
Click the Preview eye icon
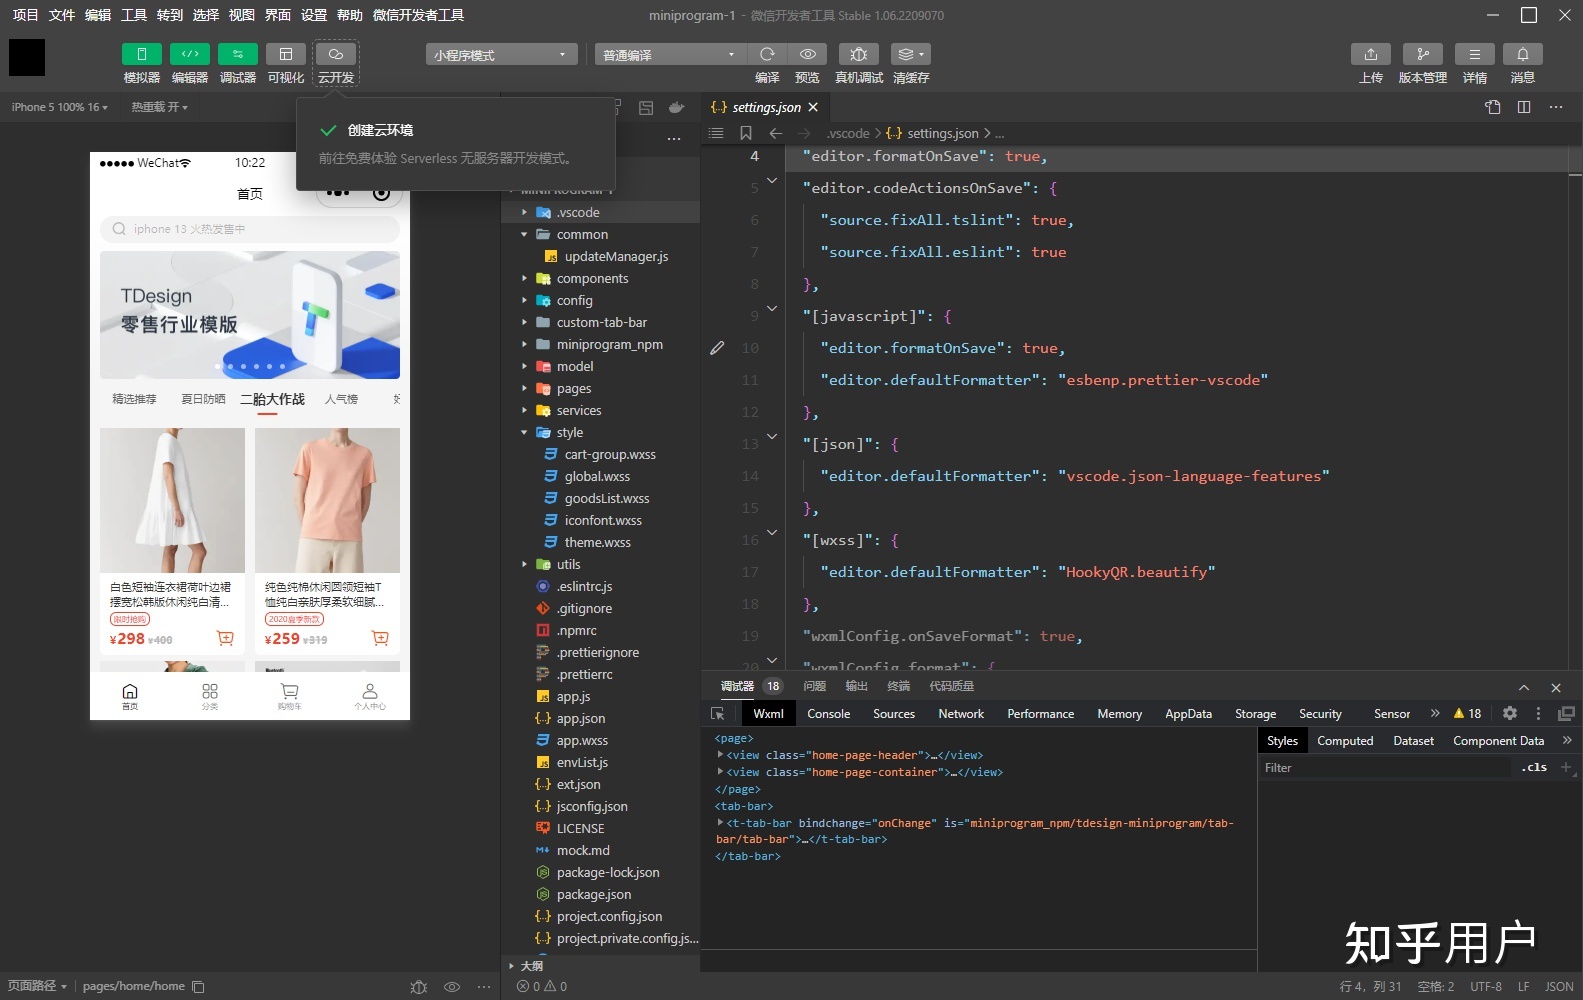808,54
